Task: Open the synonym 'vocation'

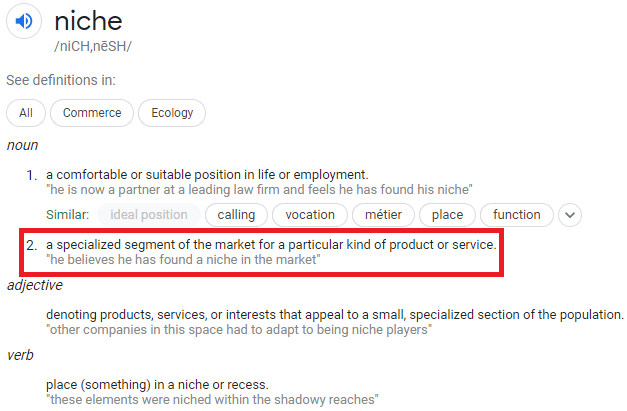Action: (x=310, y=215)
